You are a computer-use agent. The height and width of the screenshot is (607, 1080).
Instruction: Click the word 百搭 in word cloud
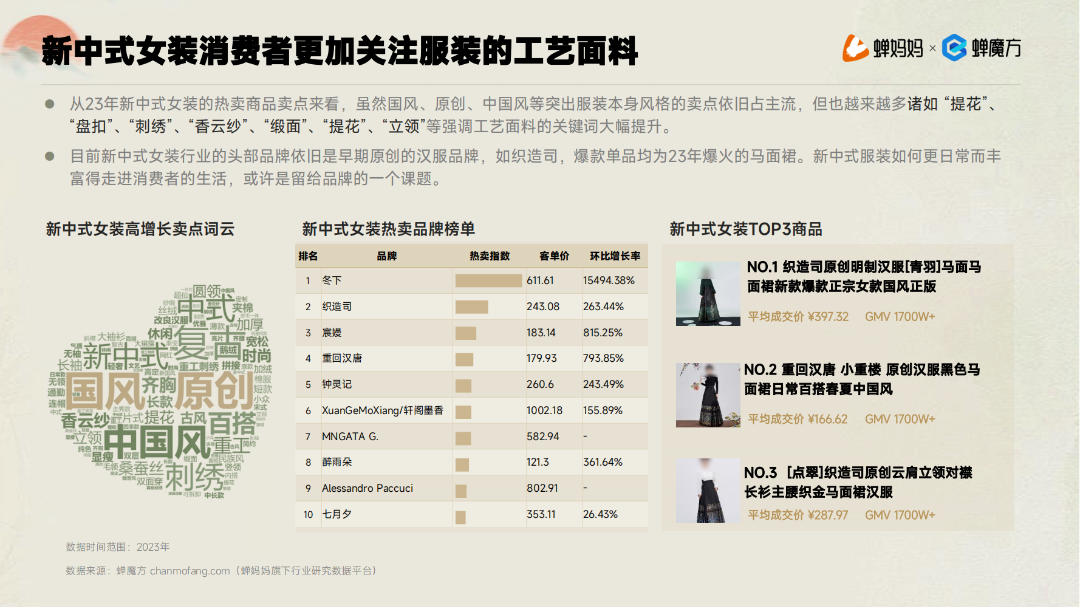[x=232, y=423]
